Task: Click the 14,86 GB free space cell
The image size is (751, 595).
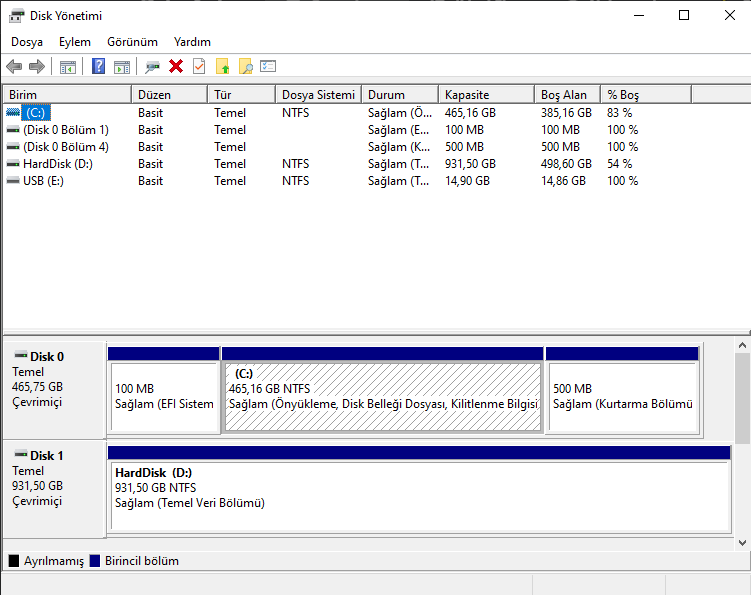Action: 563,181
